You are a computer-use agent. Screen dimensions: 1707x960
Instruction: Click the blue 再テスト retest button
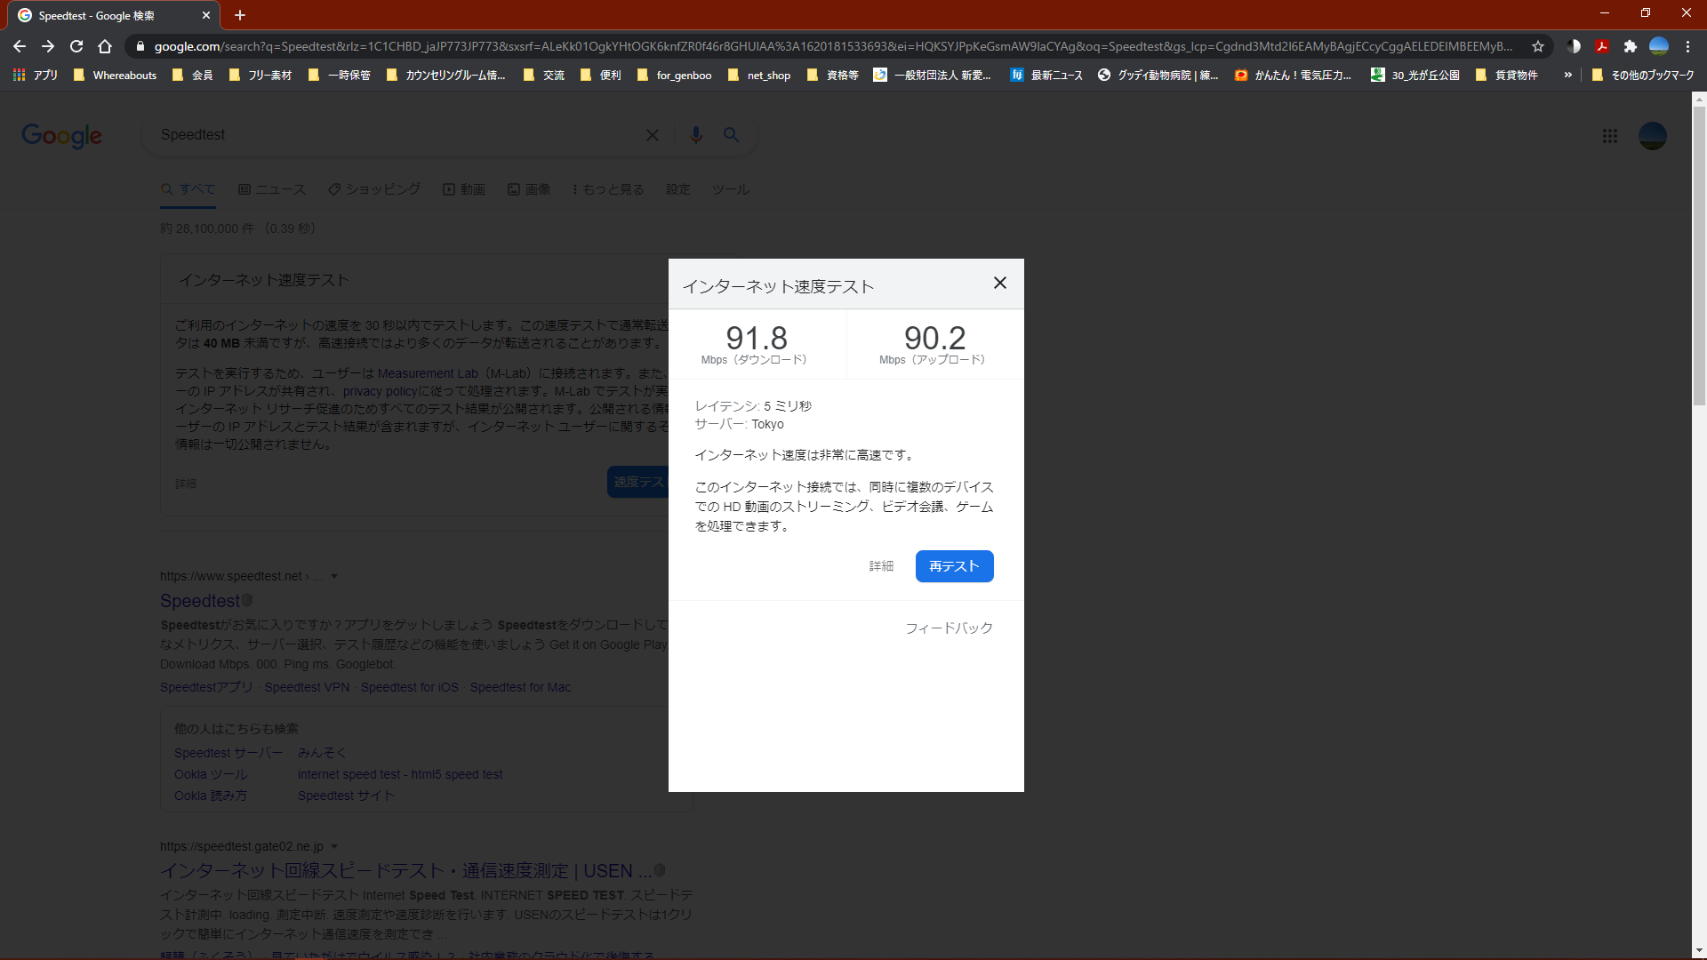point(954,566)
